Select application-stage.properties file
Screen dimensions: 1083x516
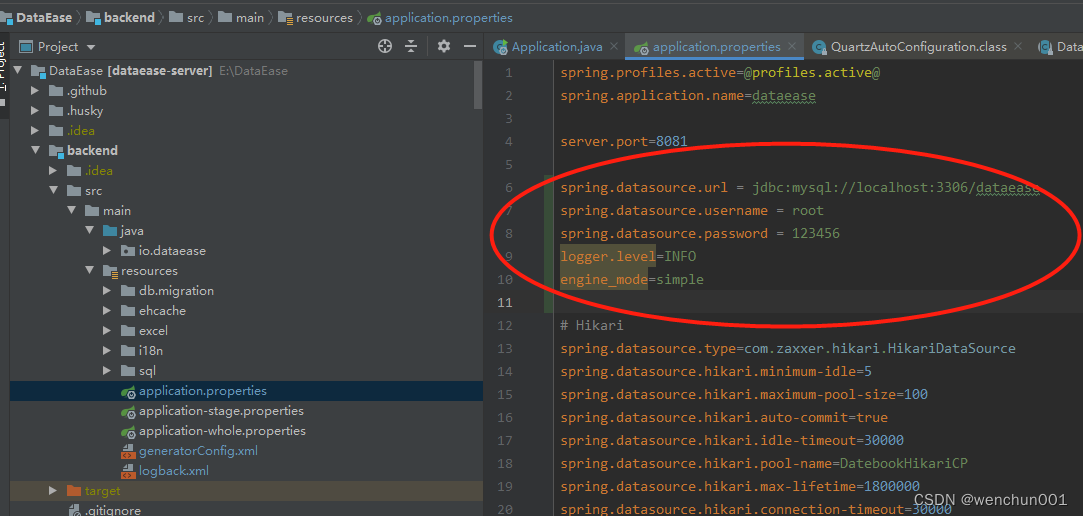[x=221, y=411]
